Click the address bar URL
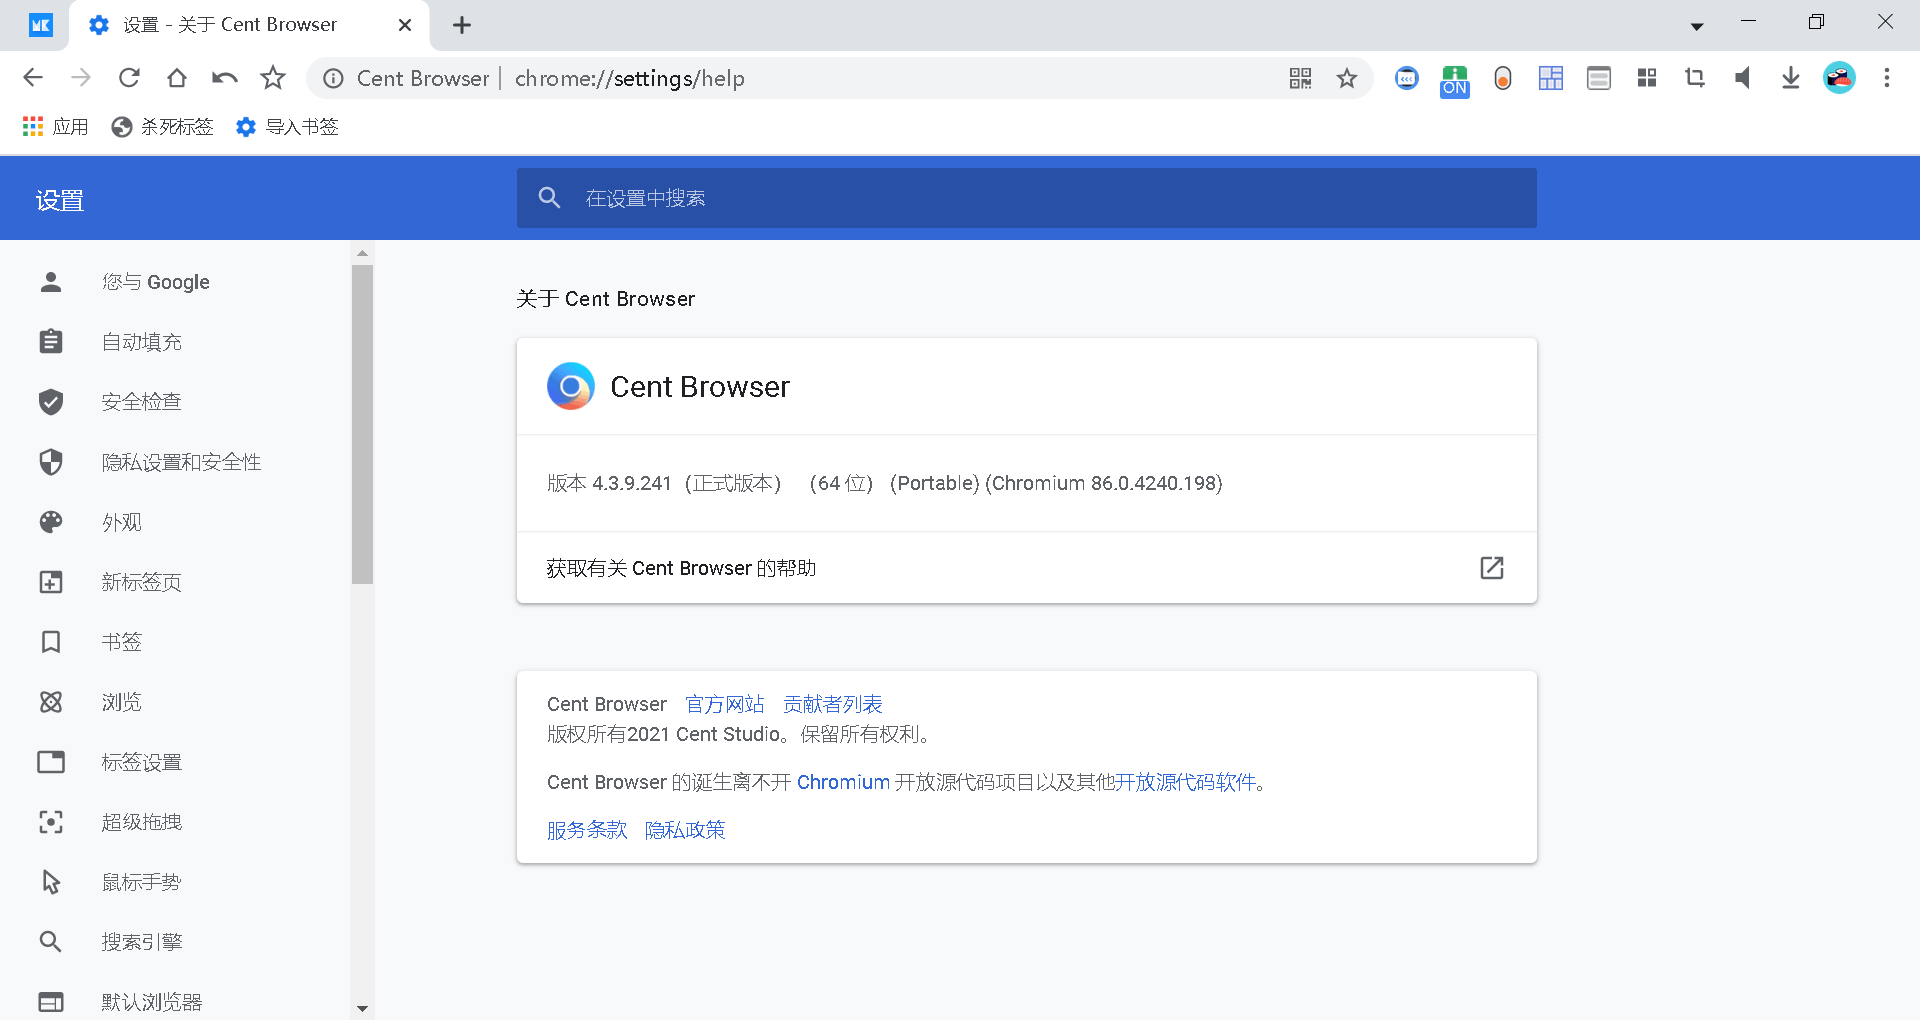 [x=630, y=78]
